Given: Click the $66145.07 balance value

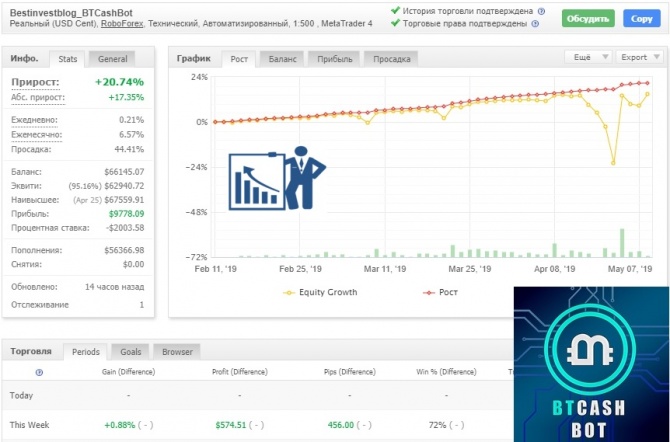Looking at the screenshot, I should (124, 172).
